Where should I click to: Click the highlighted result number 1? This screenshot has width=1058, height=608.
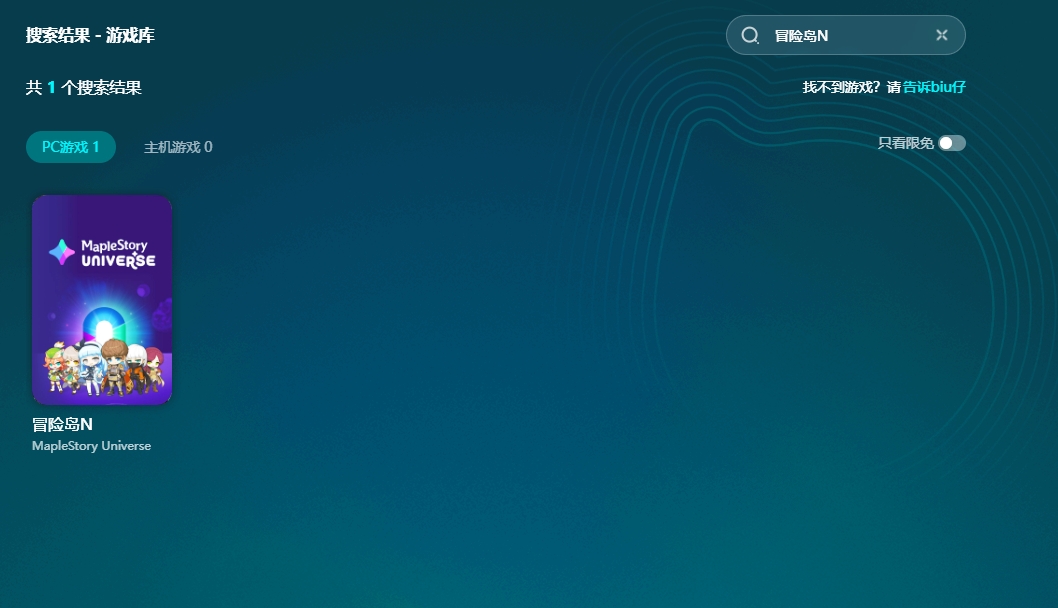[x=51, y=88]
